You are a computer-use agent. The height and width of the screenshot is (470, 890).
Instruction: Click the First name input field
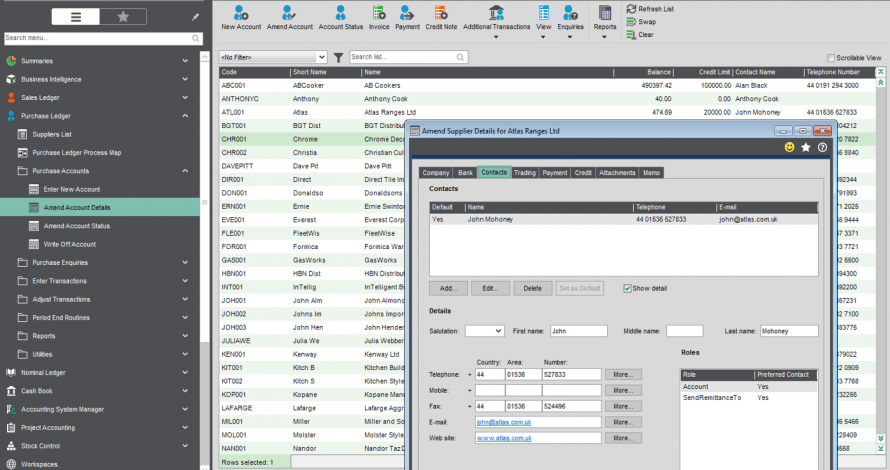pyautogui.click(x=578, y=331)
